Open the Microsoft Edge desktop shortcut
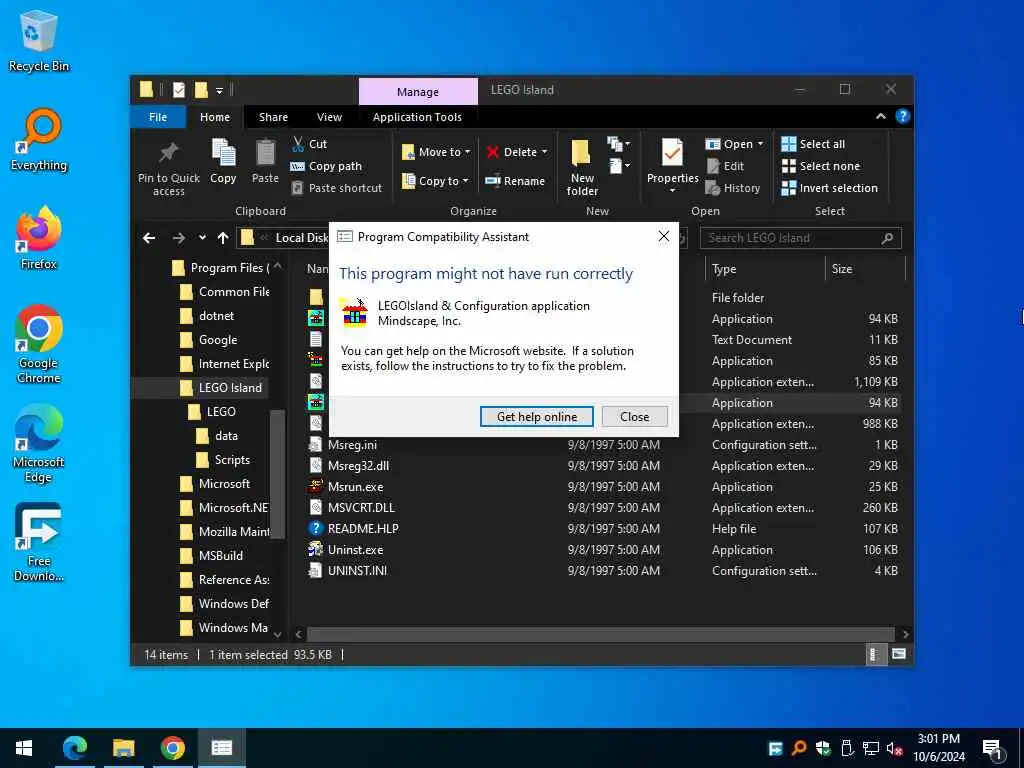 click(39, 443)
